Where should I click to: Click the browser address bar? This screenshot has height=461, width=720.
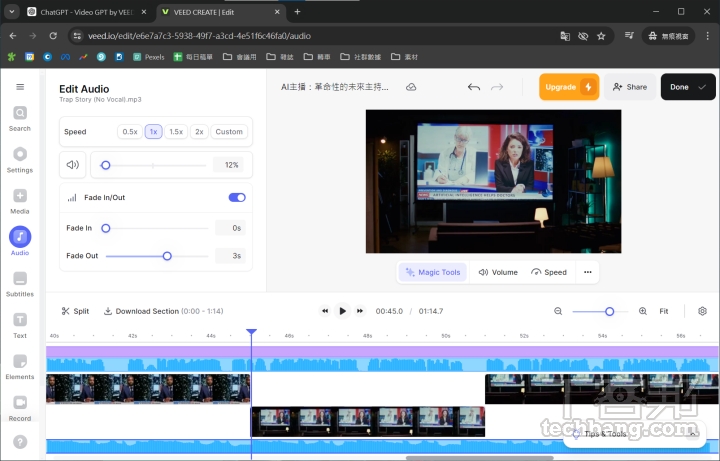click(x=317, y=36)
